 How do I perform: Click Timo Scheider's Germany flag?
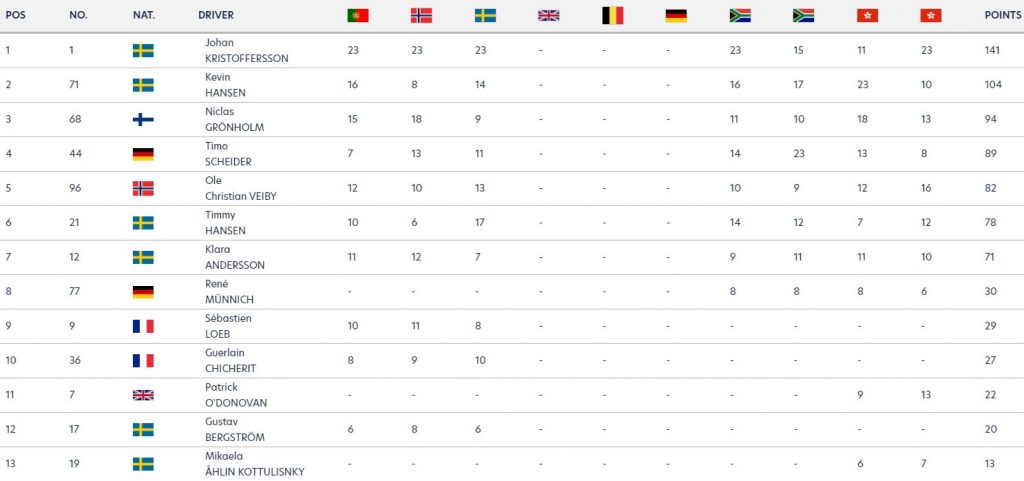click(143, 154)
